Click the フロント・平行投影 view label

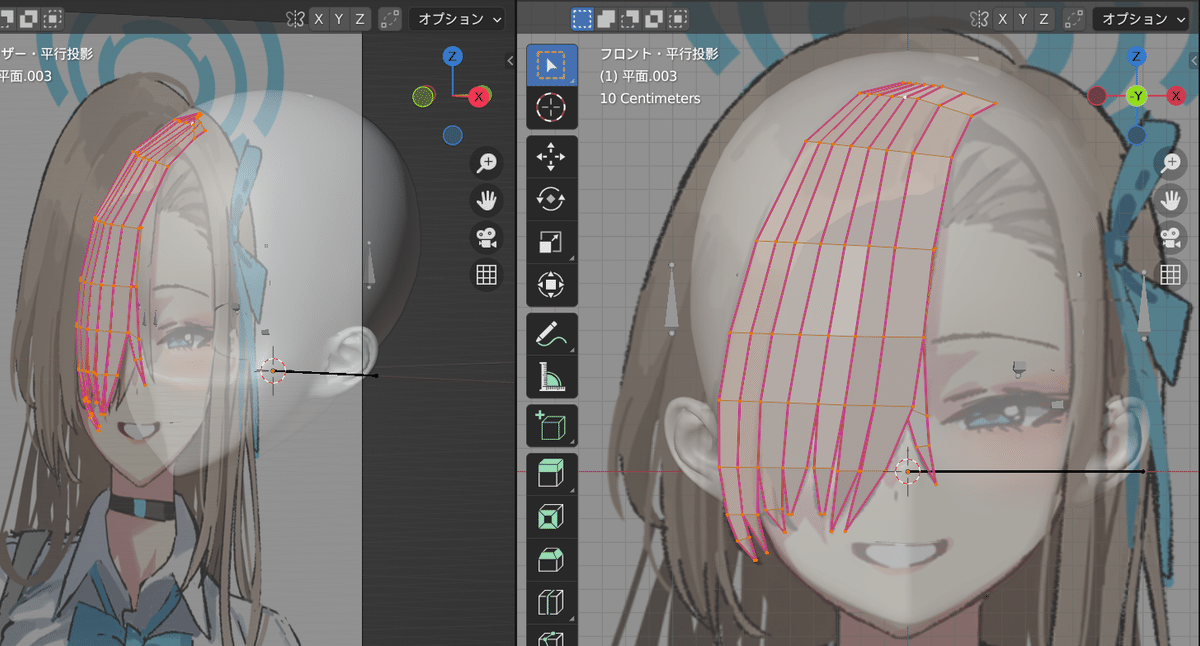pos(659,54)
